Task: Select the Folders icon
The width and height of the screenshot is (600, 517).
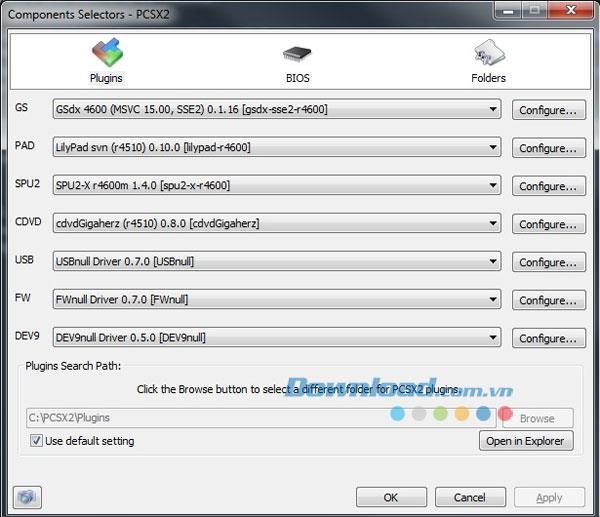Action: pos(487,54)
